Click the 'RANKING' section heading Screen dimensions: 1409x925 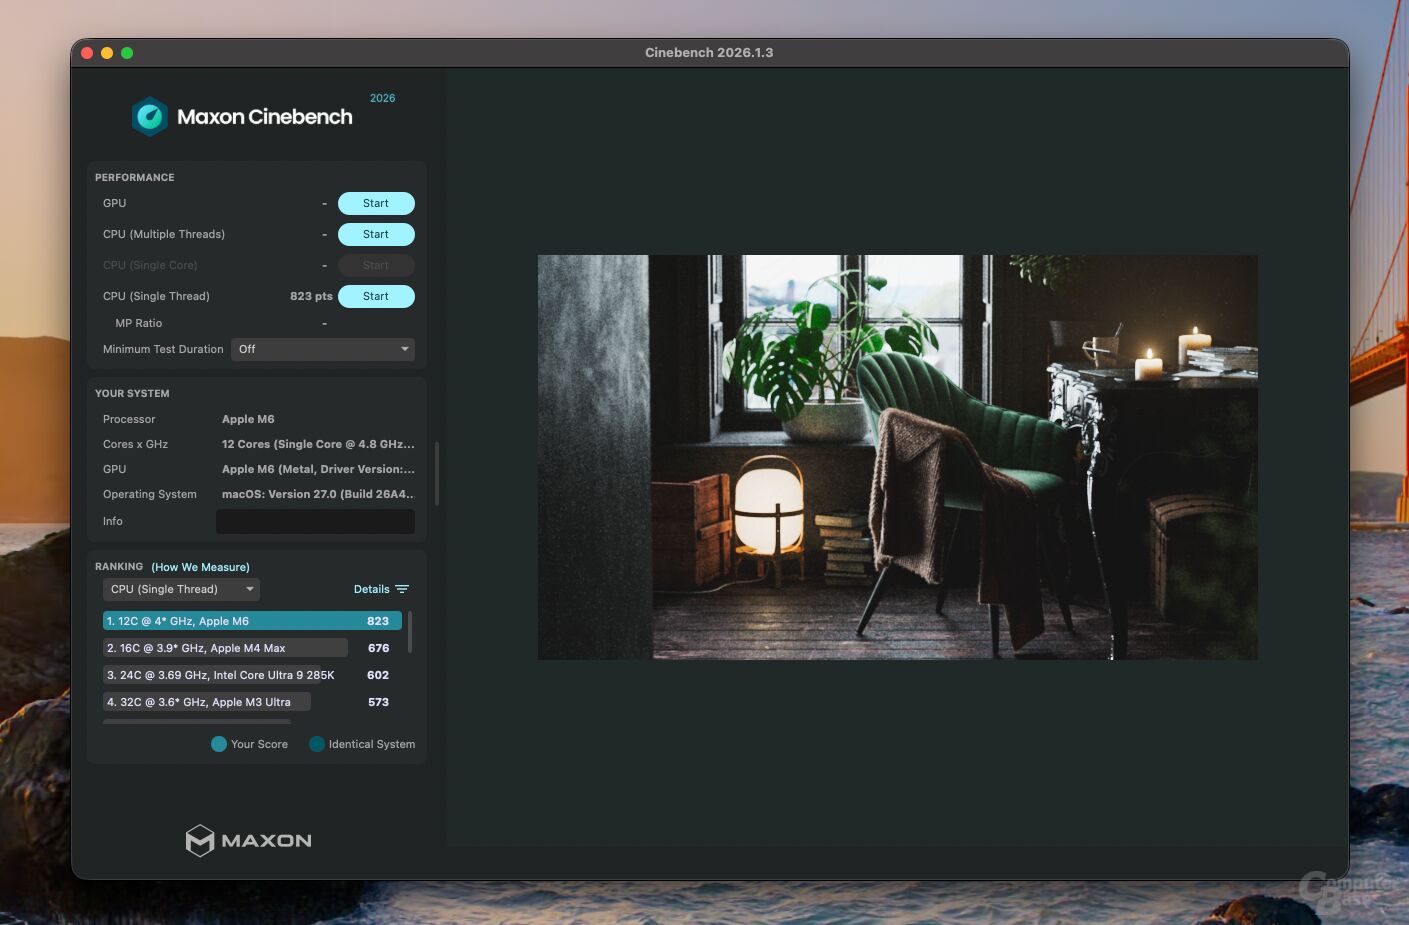pyautogui.click(x=119, y=566)
